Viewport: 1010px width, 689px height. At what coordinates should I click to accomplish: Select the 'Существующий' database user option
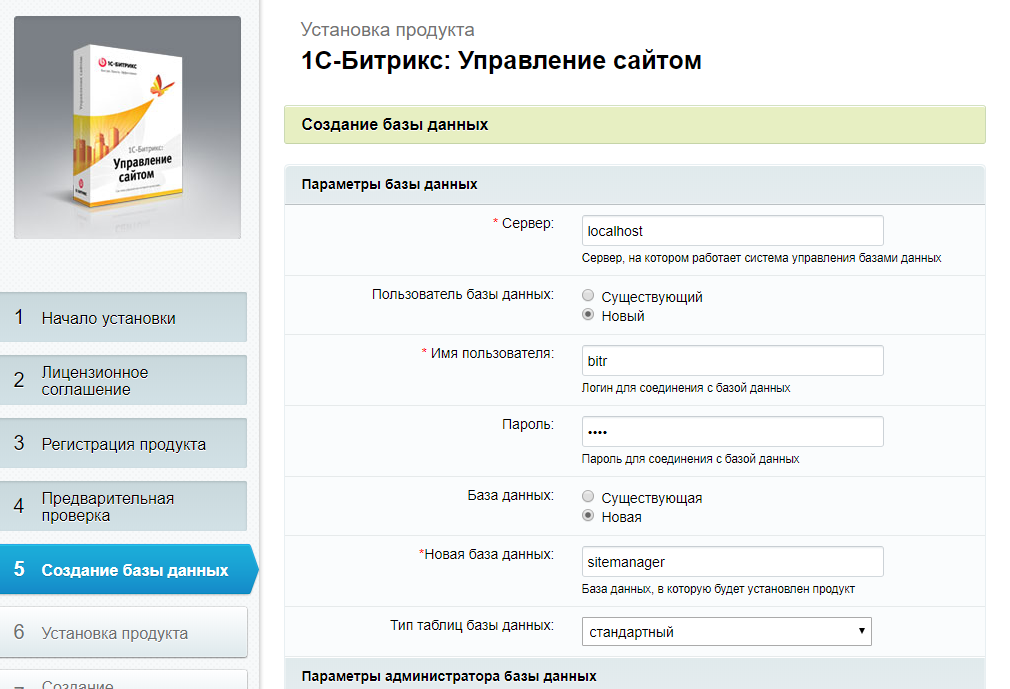pyautogui.click(x=587, y=296)
